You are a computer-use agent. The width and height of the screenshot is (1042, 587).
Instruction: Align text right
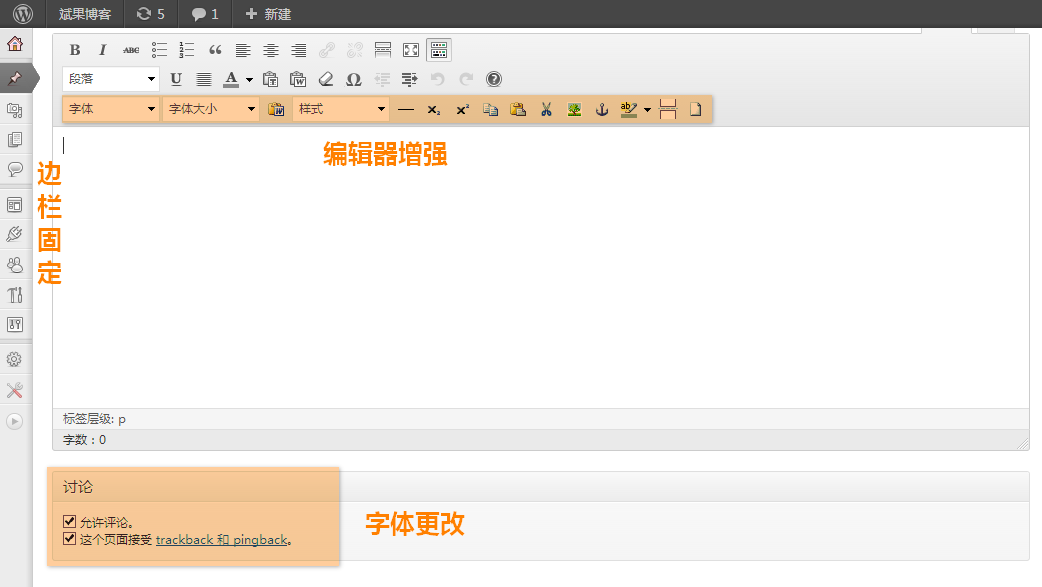[x=298, y=50]
